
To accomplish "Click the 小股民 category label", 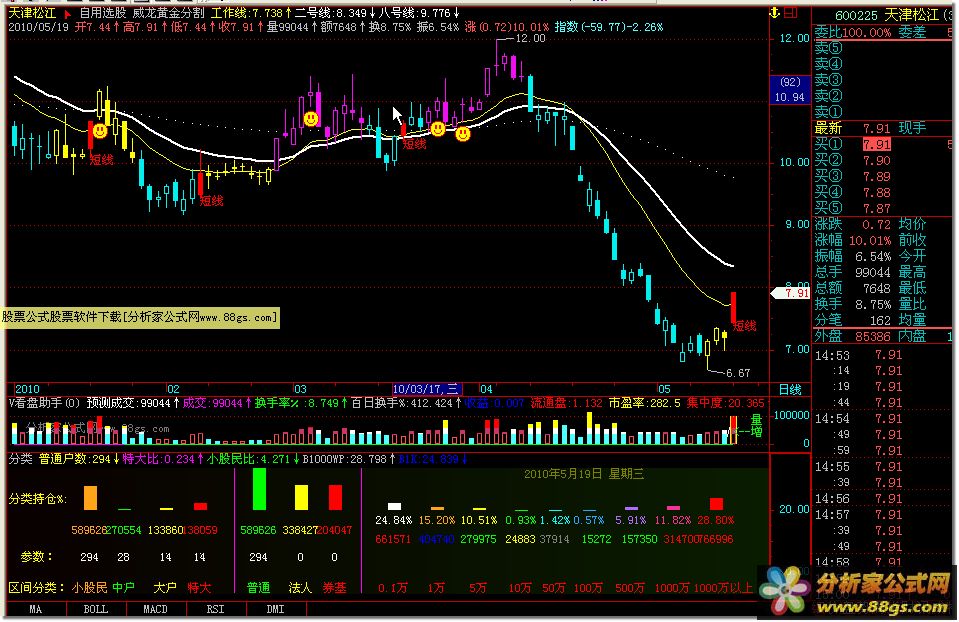I will (x=89, y=588).
